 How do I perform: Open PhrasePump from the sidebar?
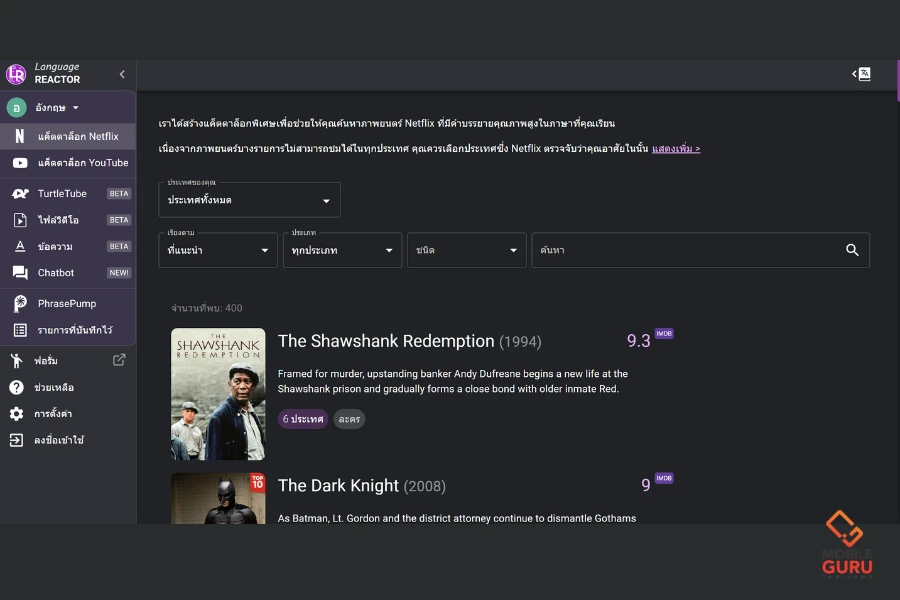click(68, 304)
